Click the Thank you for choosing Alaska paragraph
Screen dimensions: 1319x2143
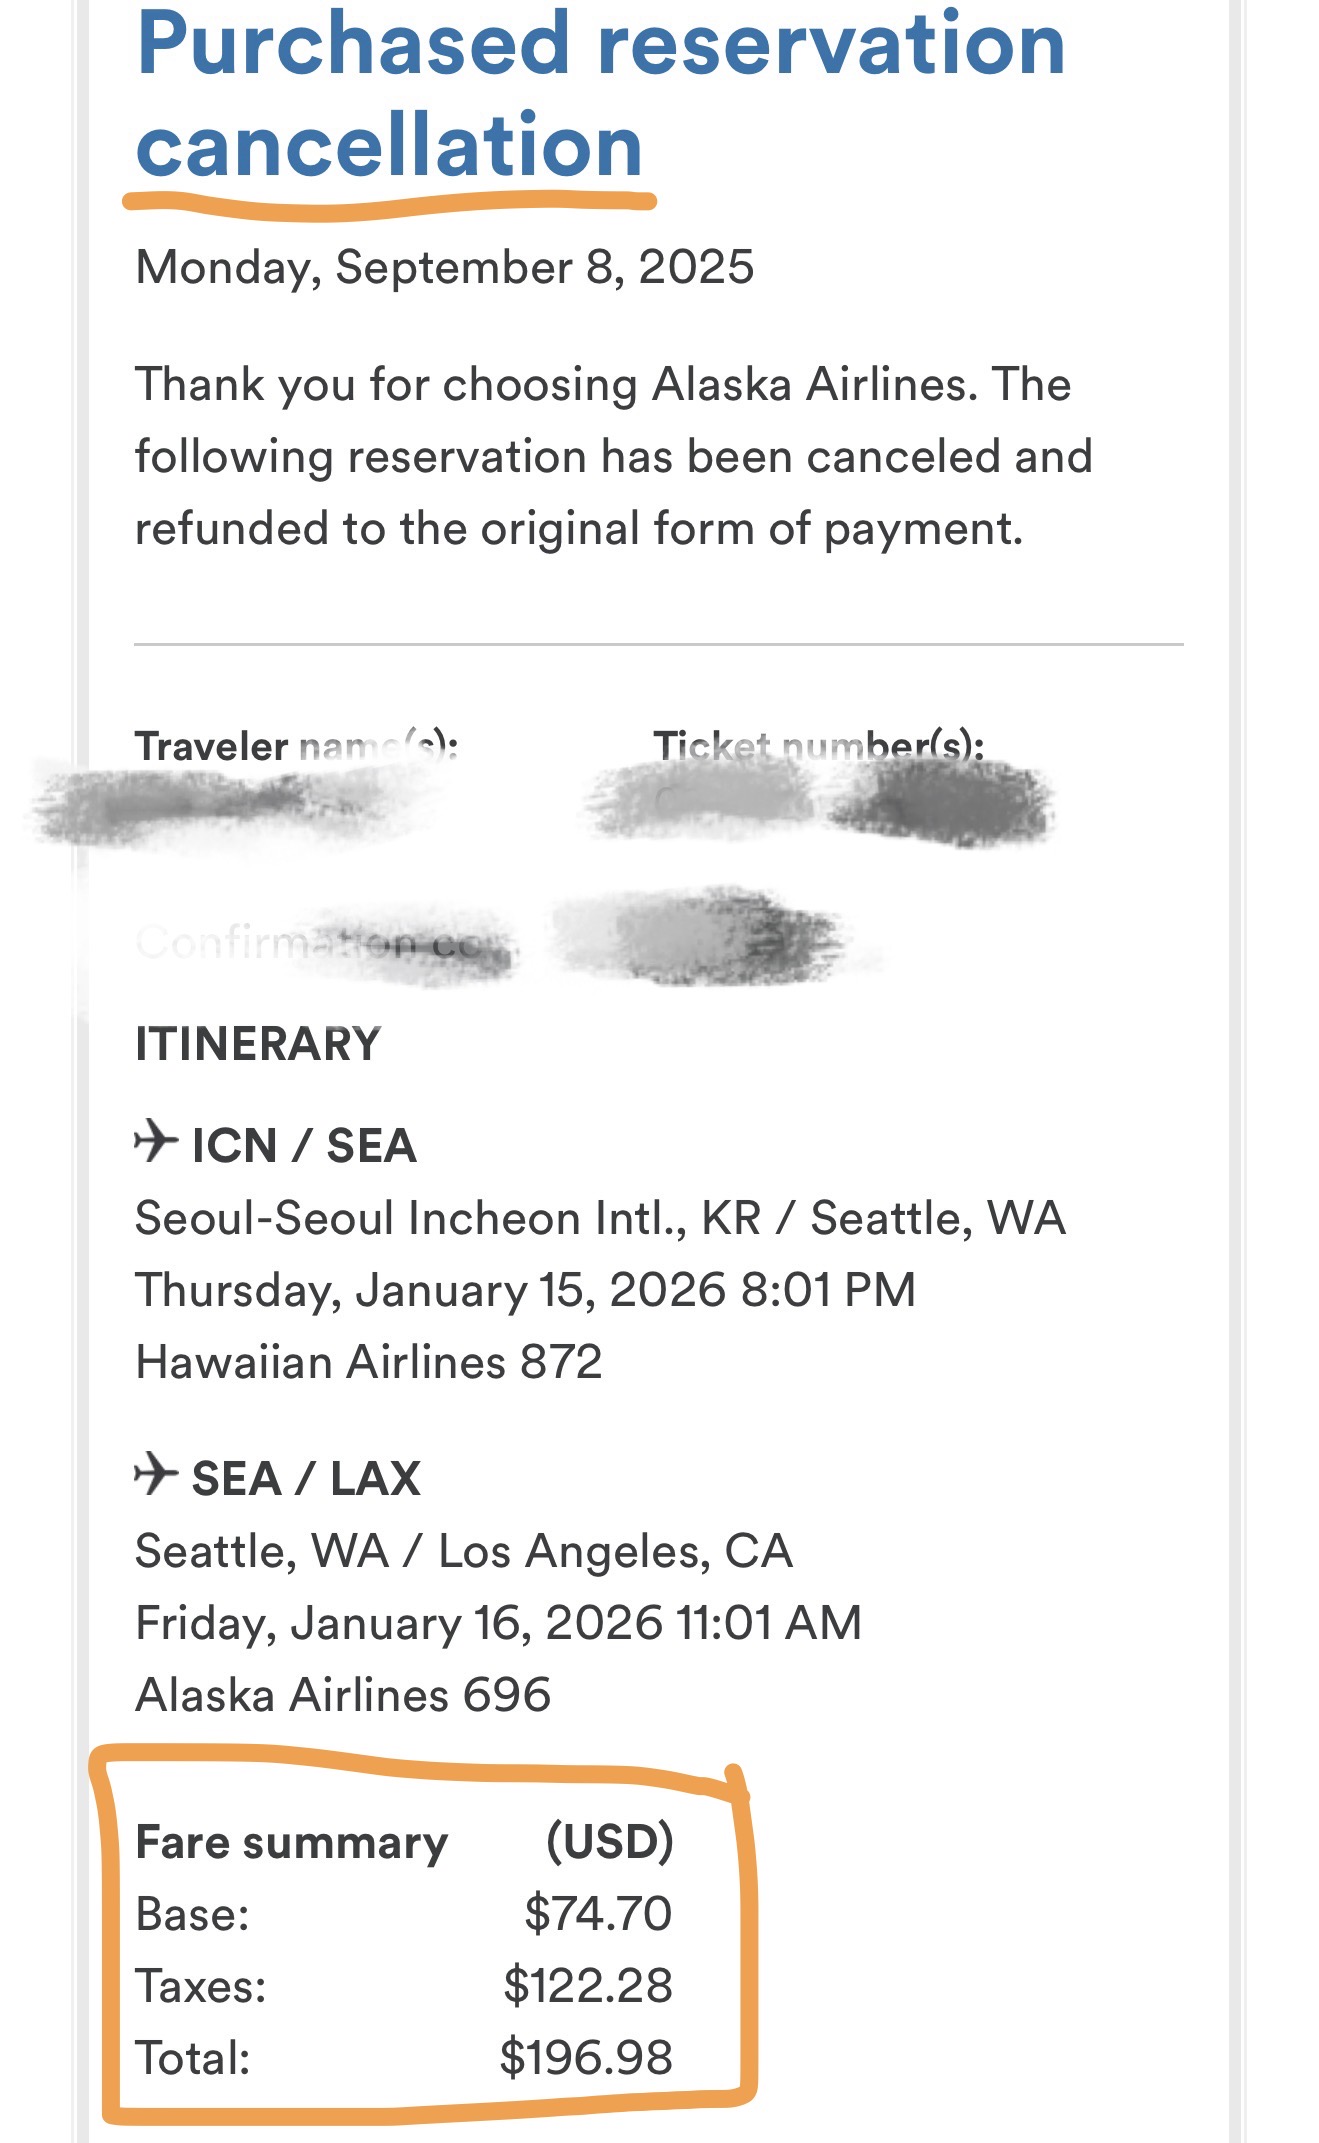pyautogui.click(x=613, y=456)
